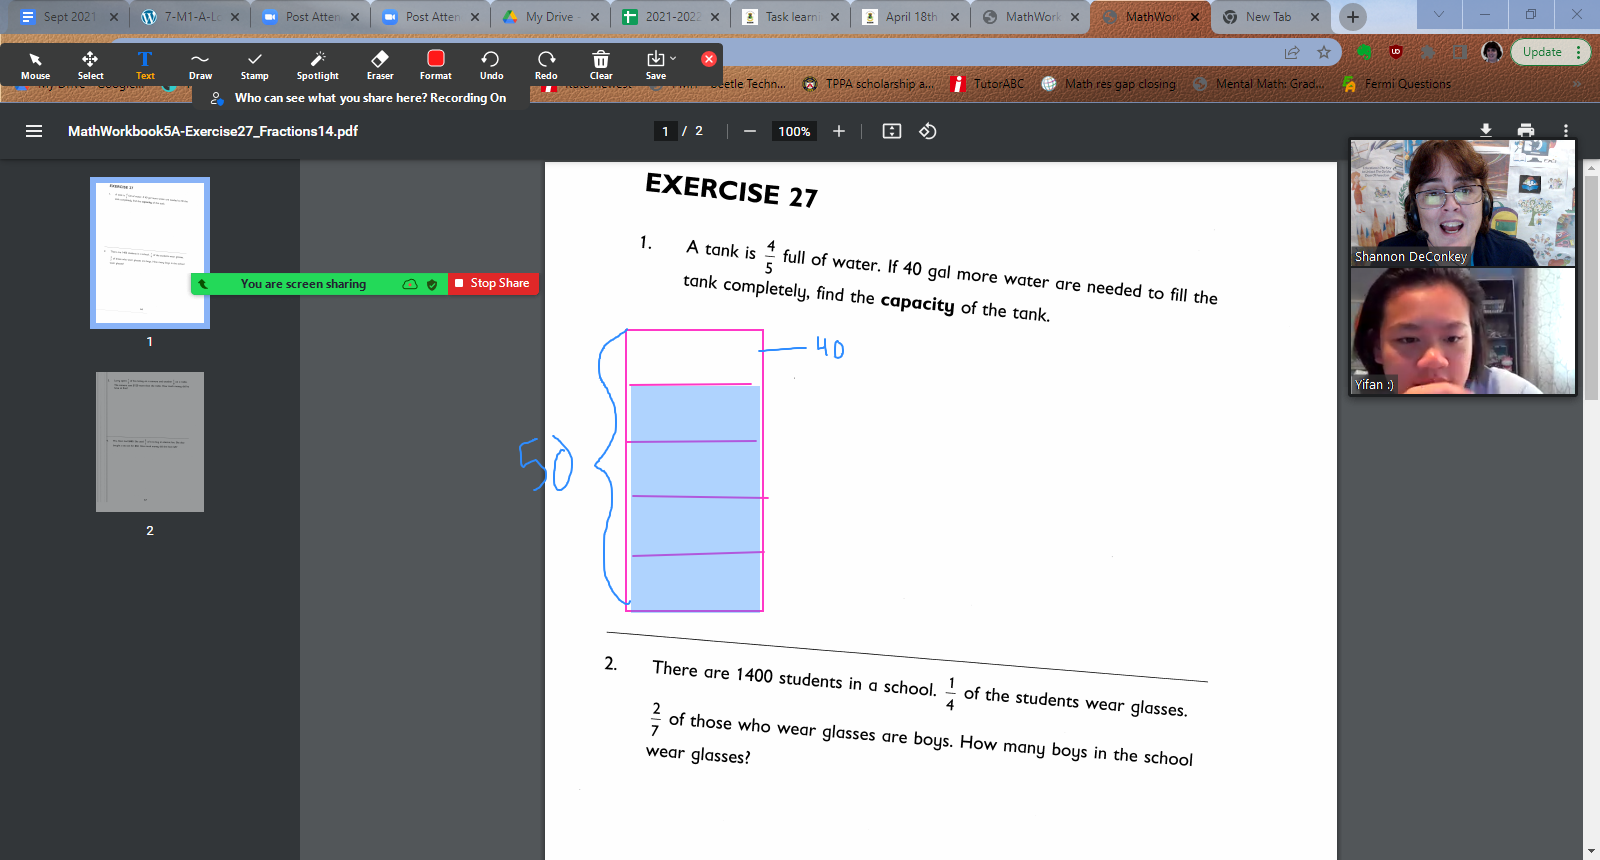Open the Fermi Questions bookmark
The width and height of the screenshot is (1600, 860).
1397,84
